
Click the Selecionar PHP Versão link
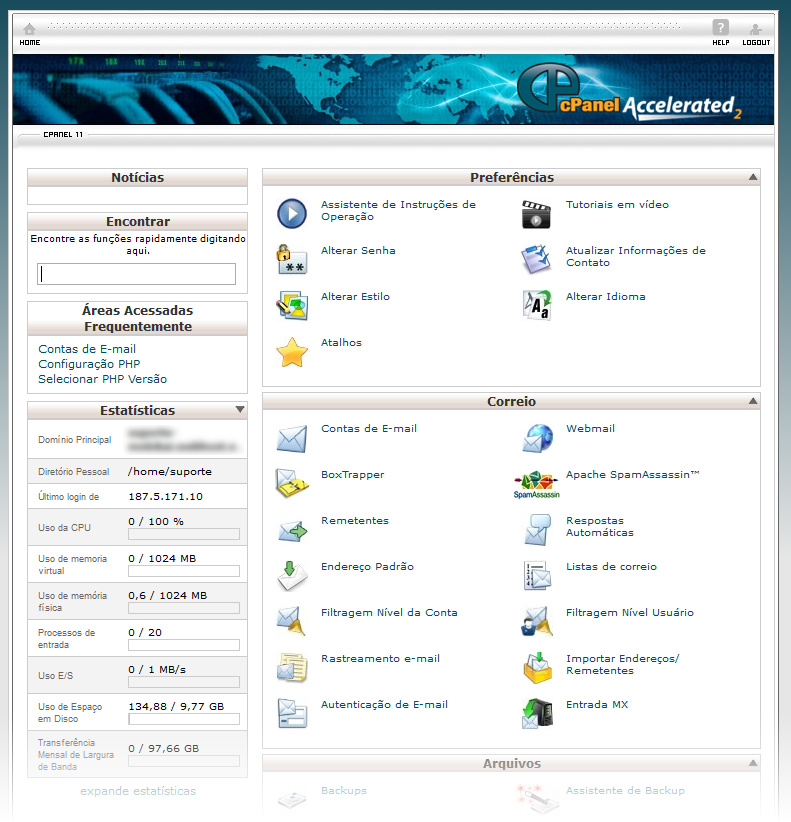[x=102, y=379]
